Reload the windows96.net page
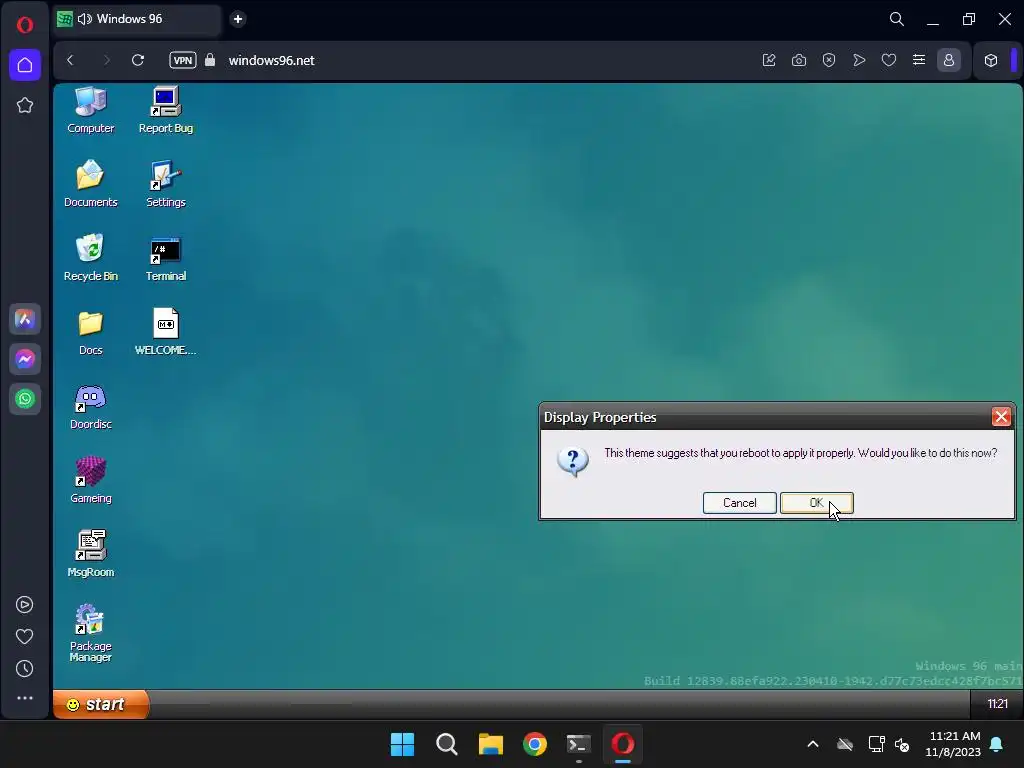1024x768 pixels. click(138, 60)
